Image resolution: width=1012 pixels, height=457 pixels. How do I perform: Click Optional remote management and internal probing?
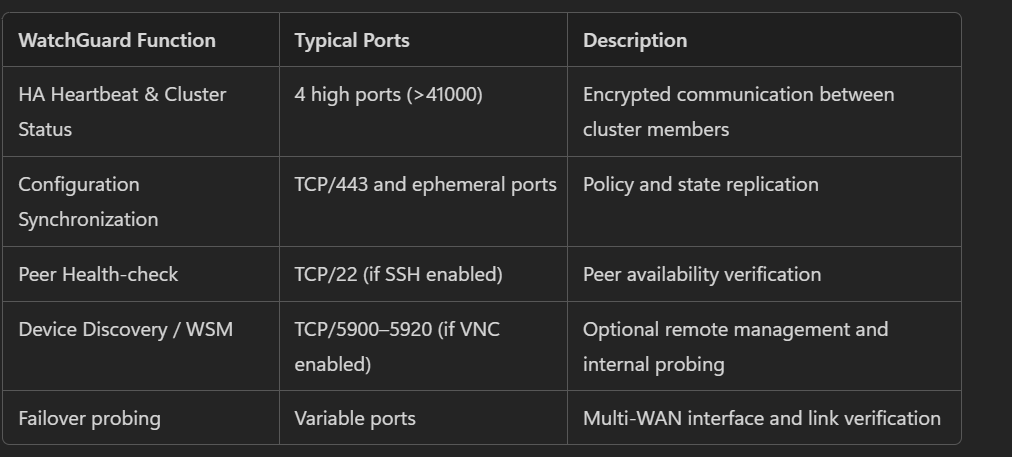pyautogui.click(x=735, y=347)
